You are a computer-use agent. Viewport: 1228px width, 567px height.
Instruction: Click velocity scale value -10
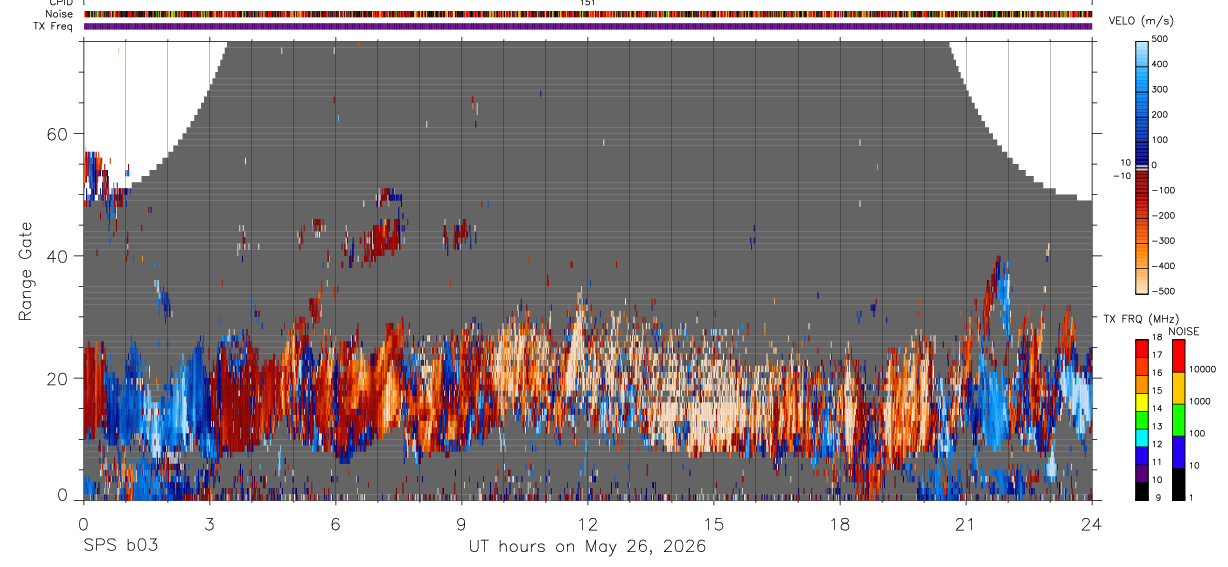pos(1120,176)
